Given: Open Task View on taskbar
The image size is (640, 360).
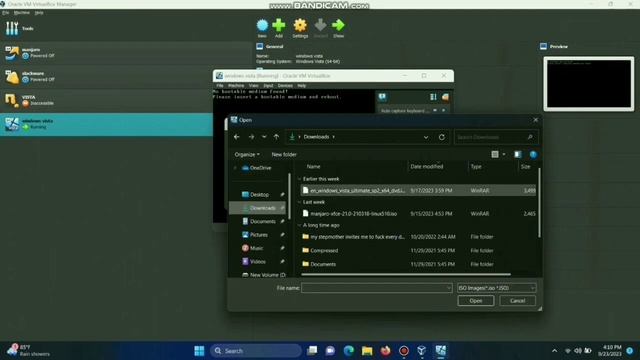Looking at the screenshot, I should click(312, 351).
